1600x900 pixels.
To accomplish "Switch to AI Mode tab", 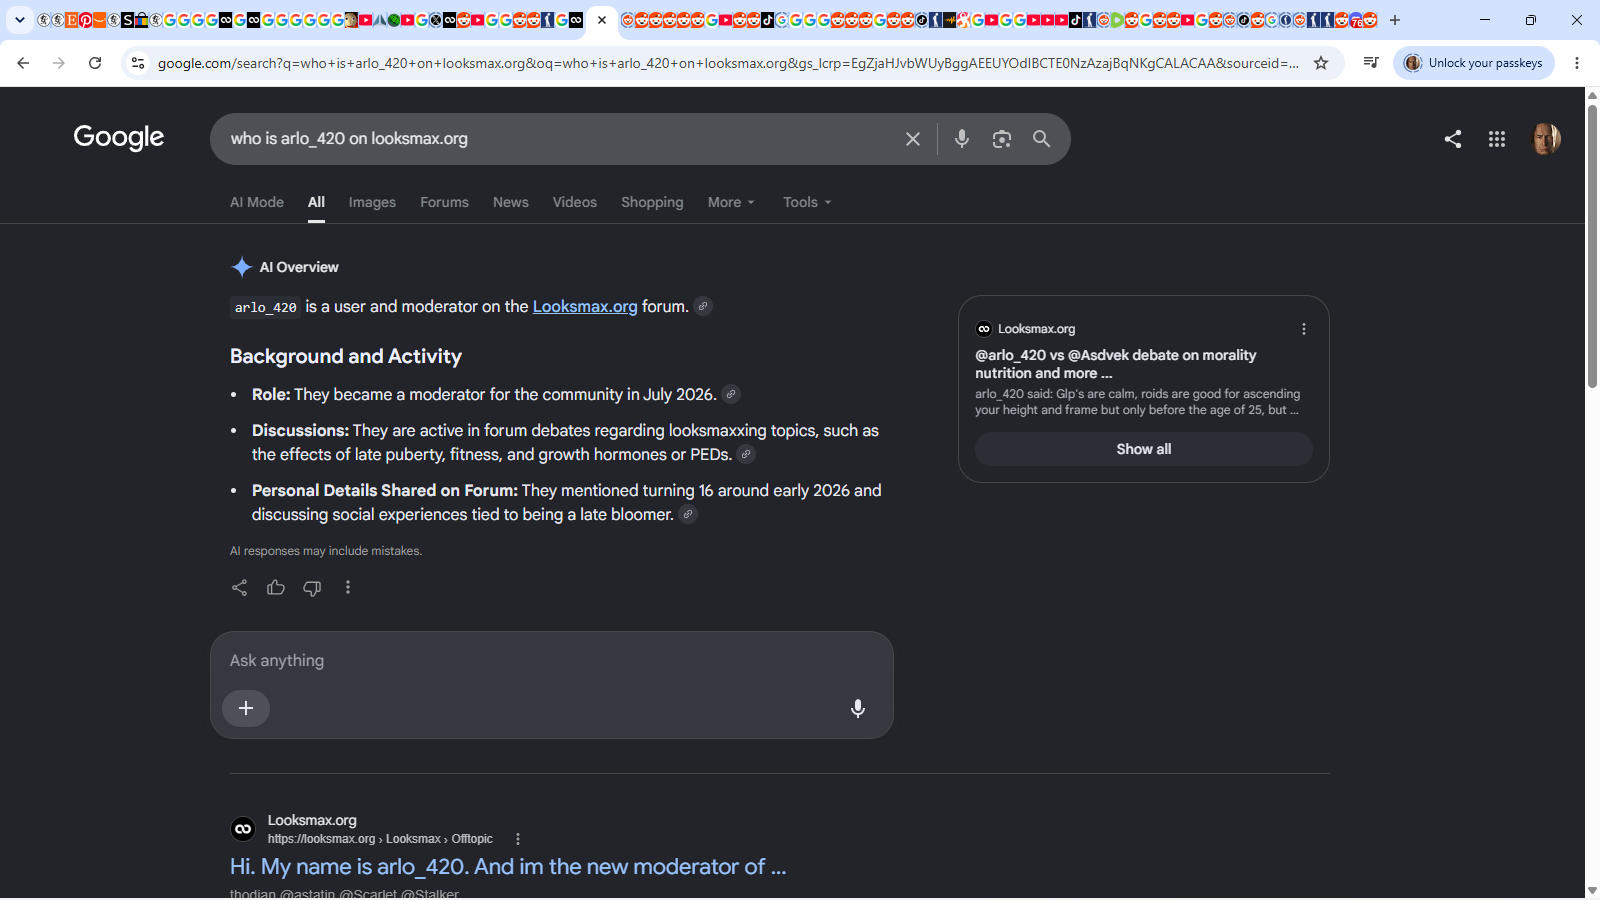I will coord(257,202).
